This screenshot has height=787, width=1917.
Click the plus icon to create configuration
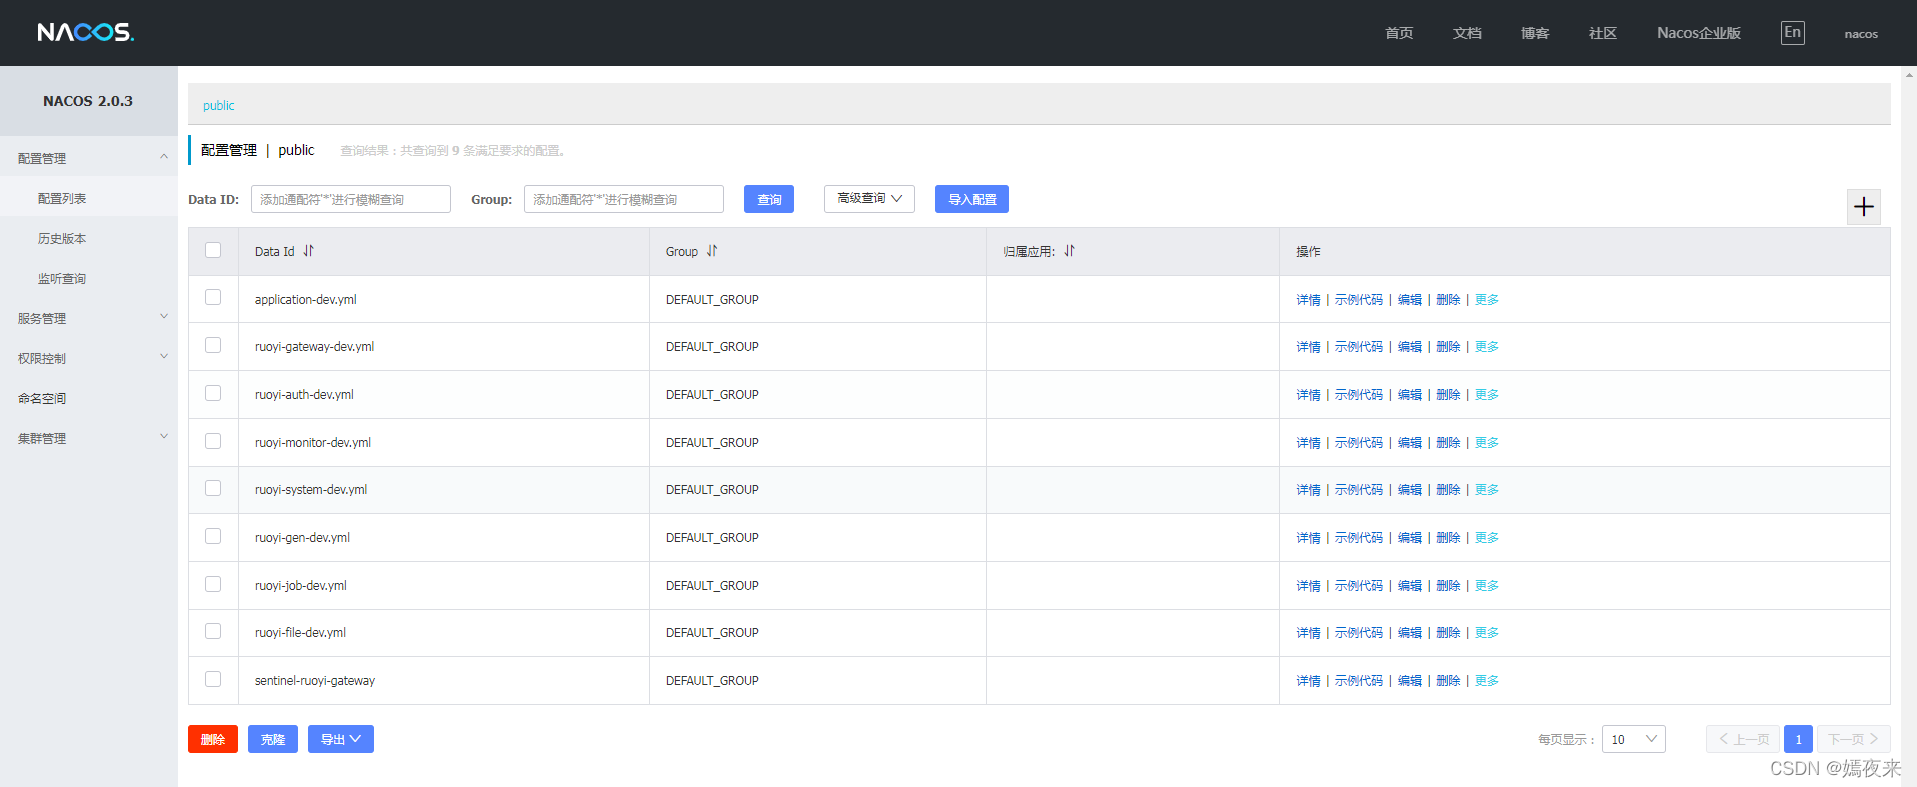point(1863,207)
